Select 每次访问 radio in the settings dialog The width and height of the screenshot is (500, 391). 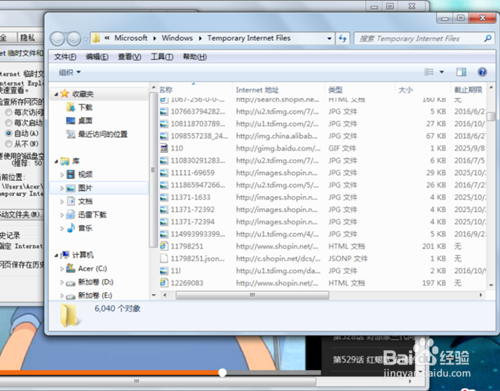point(9,112)
